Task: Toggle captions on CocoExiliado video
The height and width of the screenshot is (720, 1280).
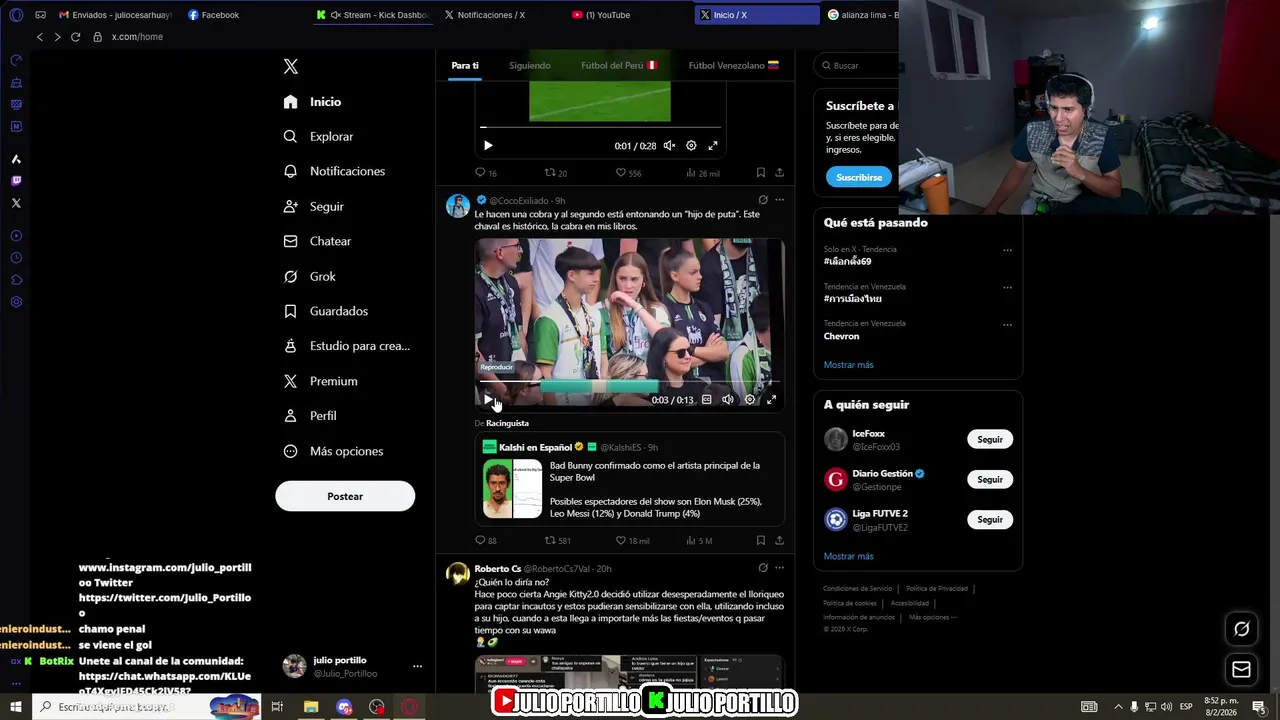Action: 706,400
